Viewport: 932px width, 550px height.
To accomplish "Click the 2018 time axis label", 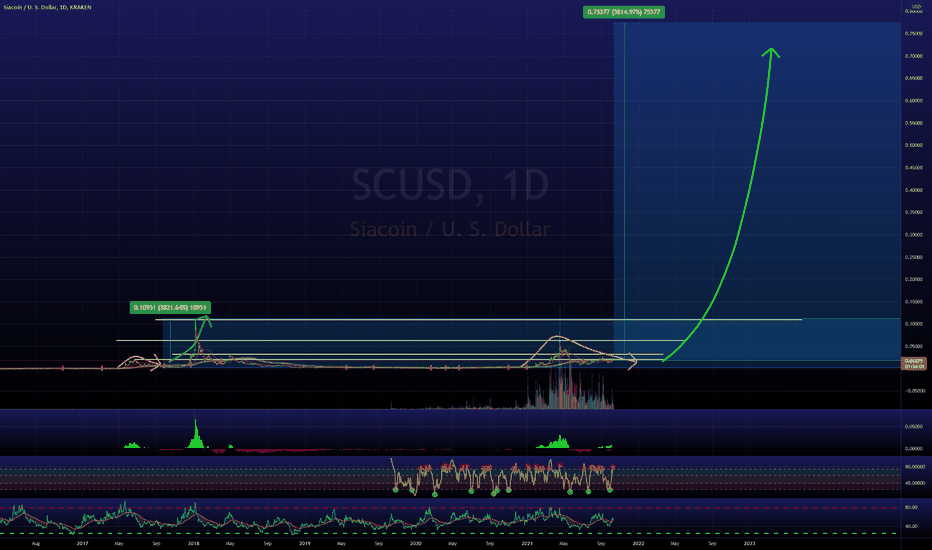I will click(x=193, y=543).
